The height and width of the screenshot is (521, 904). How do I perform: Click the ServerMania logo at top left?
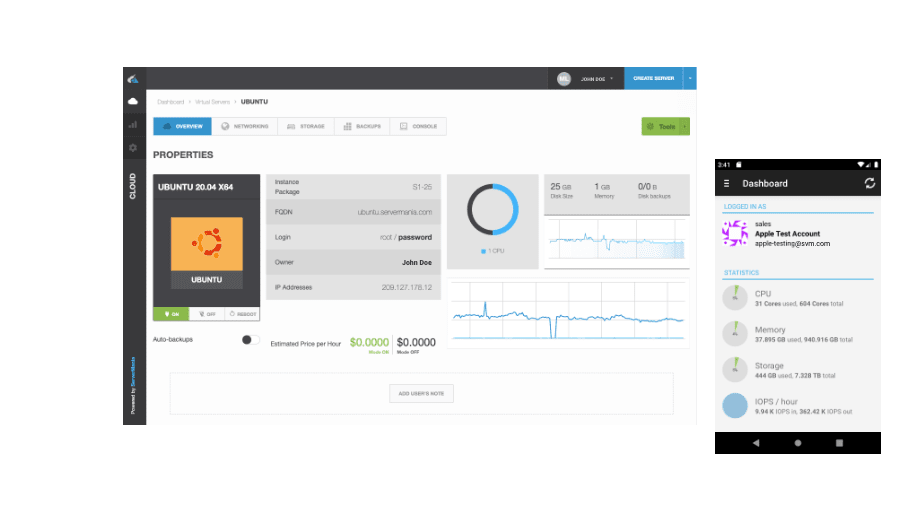coord(133,79)
